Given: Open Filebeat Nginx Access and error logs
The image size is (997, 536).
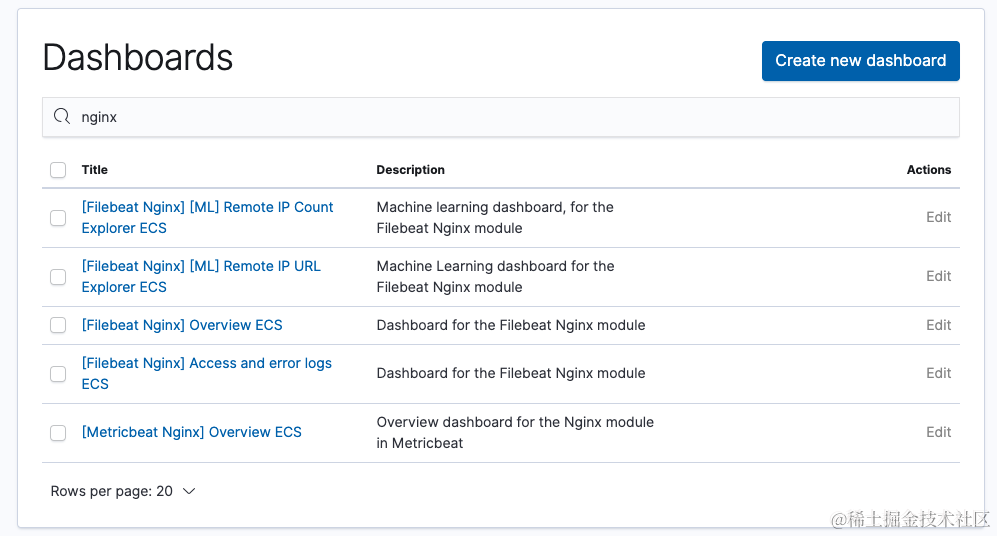Looking at the screenshot, I should (x=206, y=364).
